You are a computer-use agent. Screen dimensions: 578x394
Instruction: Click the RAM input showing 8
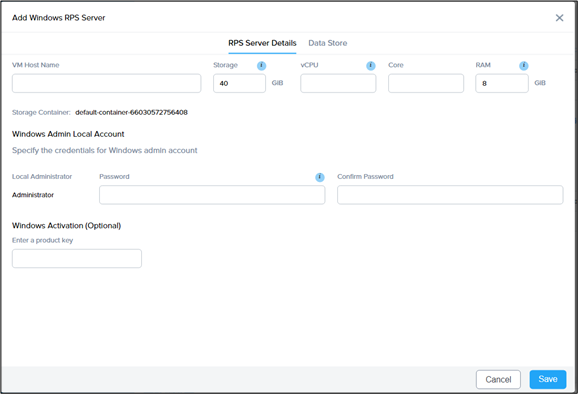click(x=502, y=83)
